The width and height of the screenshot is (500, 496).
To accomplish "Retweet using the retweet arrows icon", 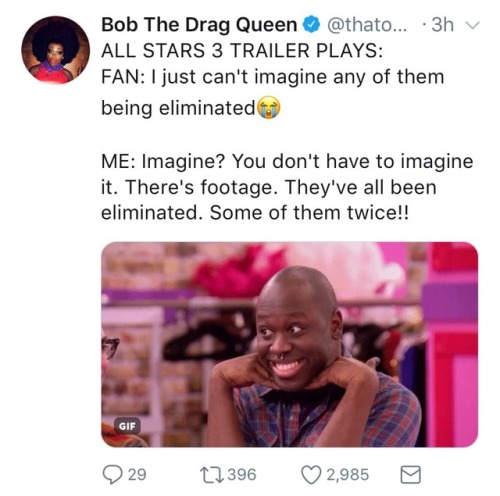I will pos(211,474).
